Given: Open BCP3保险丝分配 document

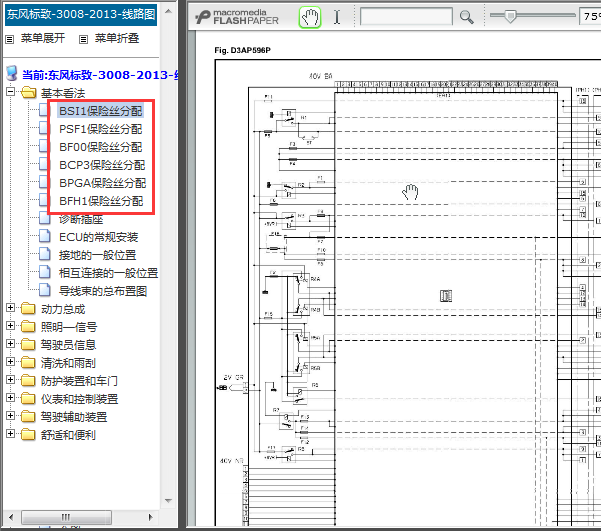Looking at the screenshot, I should click(x=102, y=165).
